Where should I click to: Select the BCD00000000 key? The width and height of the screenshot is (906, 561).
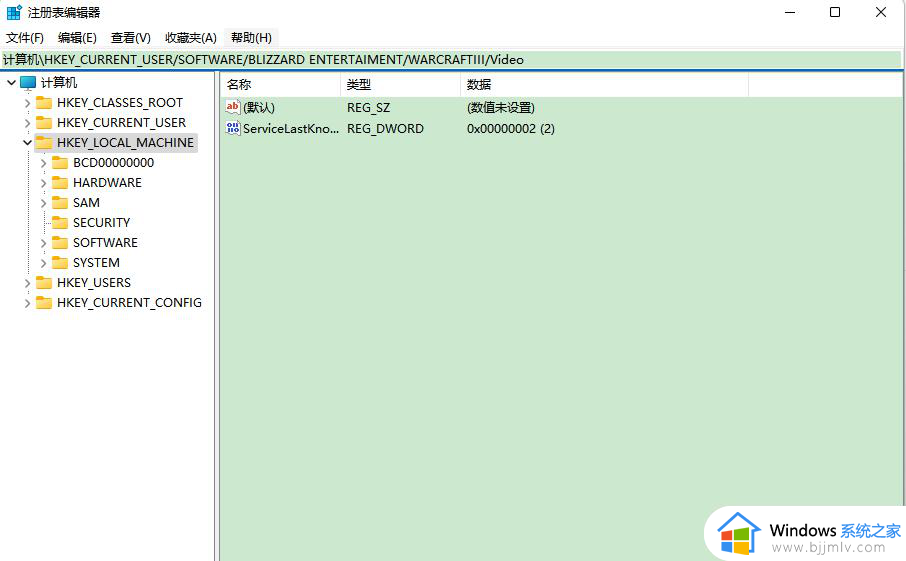[113, 163]
